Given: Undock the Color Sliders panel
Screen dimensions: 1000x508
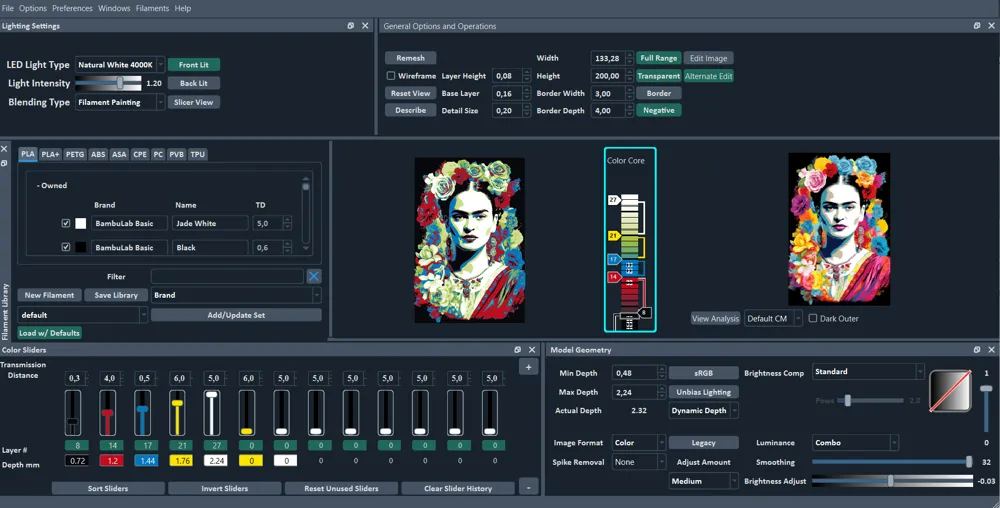Looking at the screenshot, I should 518,350.
